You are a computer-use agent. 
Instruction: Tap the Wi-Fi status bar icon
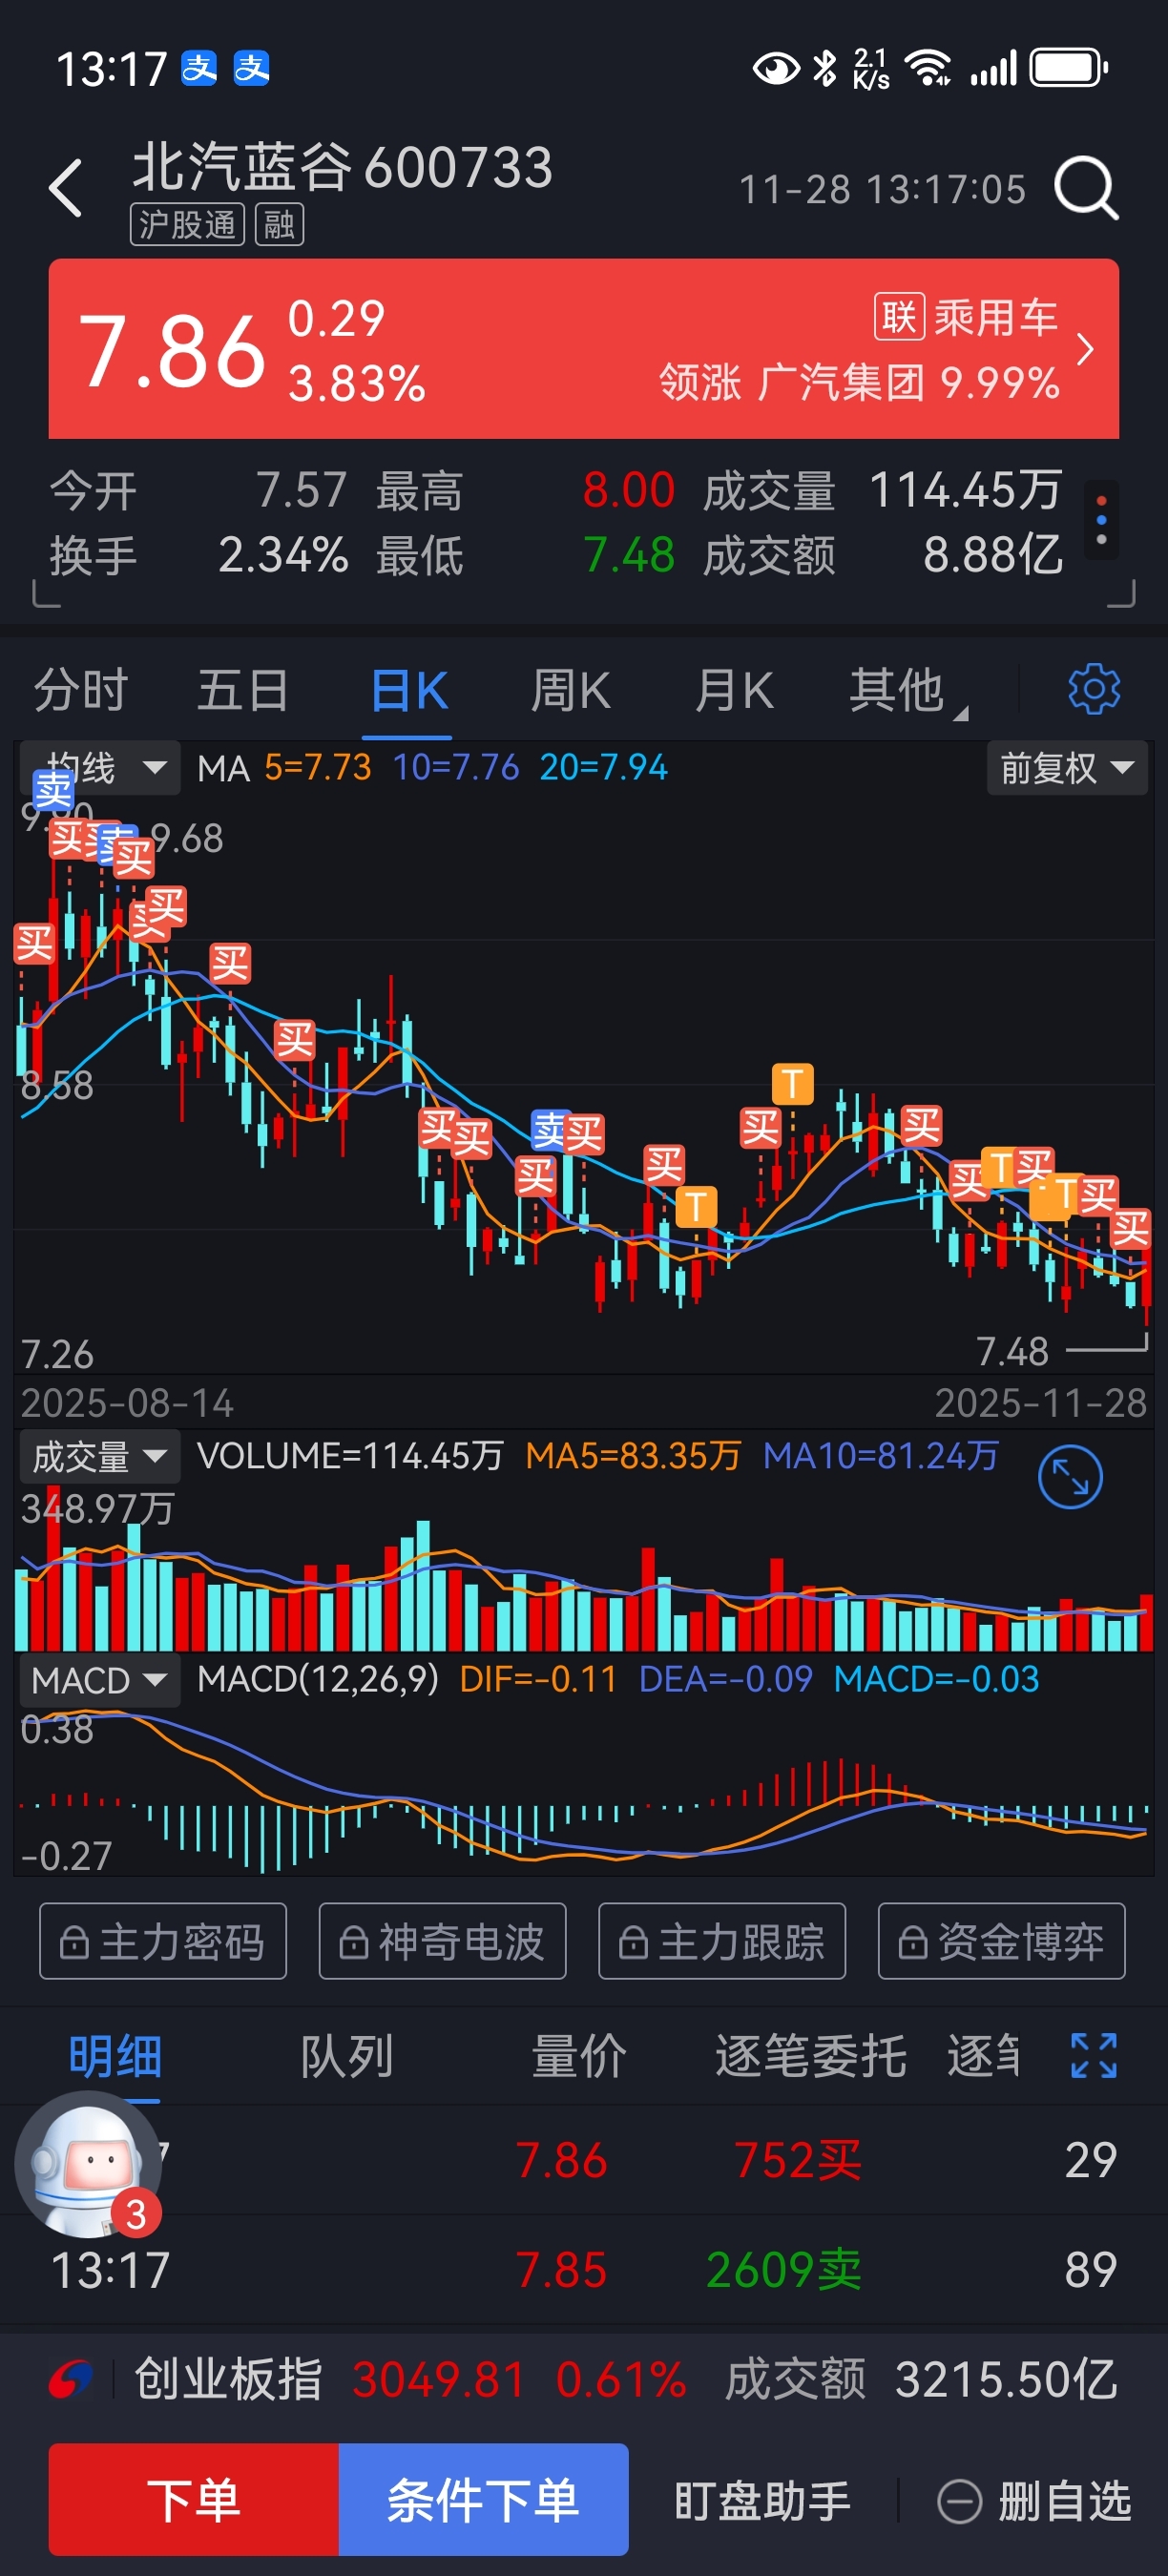[x=927, y=68]
